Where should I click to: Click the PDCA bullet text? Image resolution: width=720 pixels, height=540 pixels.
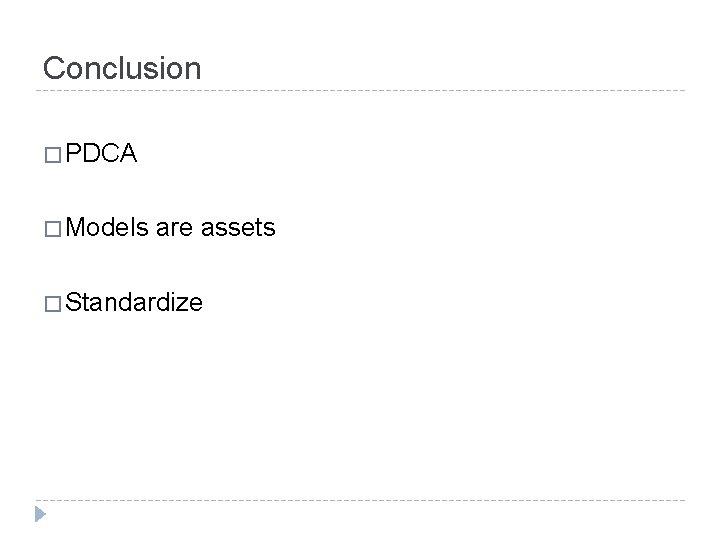tap(103, 154)
